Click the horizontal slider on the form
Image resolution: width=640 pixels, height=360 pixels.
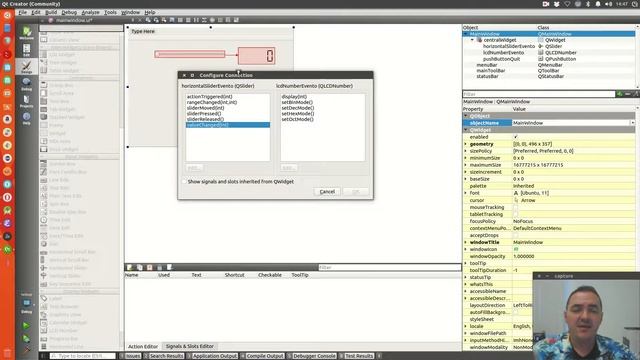pyautogui.click(x=190, y=54)
